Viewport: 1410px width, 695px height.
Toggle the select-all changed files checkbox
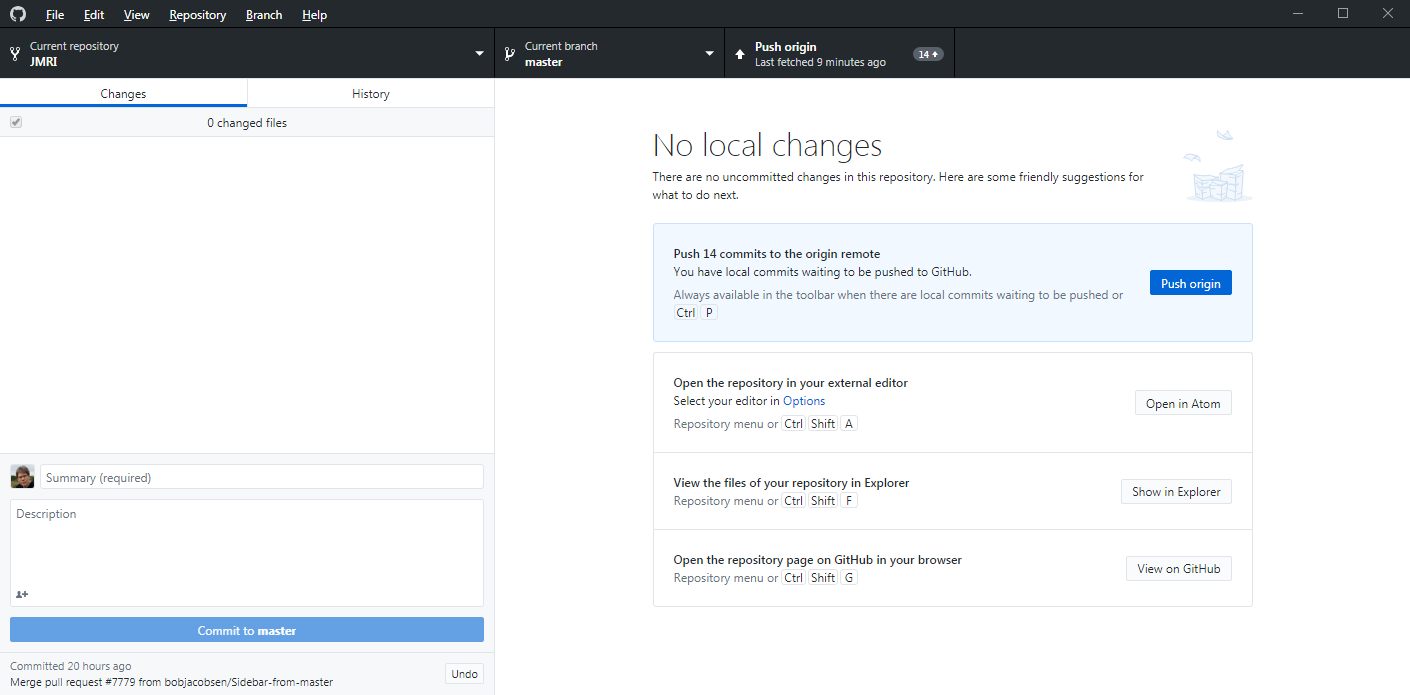(16, 122)
